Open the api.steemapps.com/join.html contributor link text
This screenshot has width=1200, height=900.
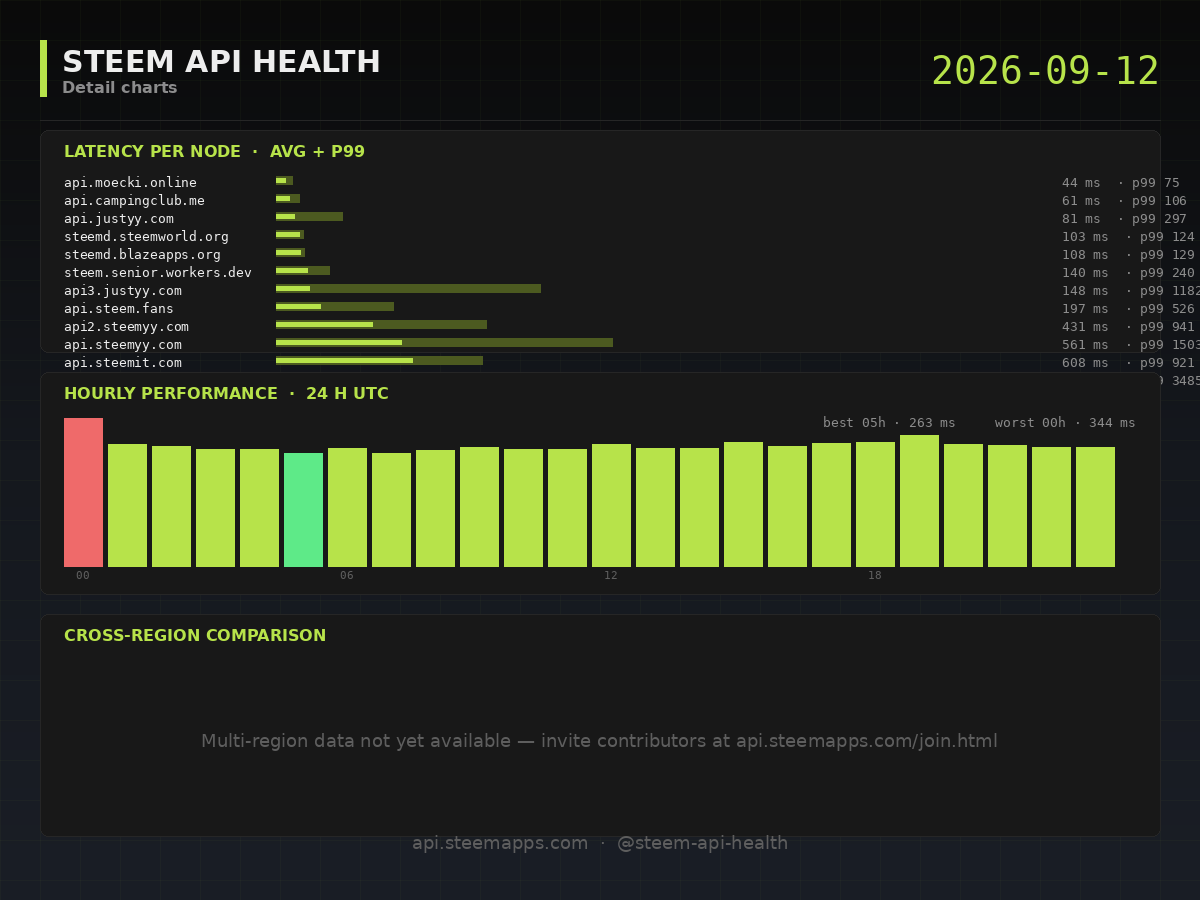point(867,741)
